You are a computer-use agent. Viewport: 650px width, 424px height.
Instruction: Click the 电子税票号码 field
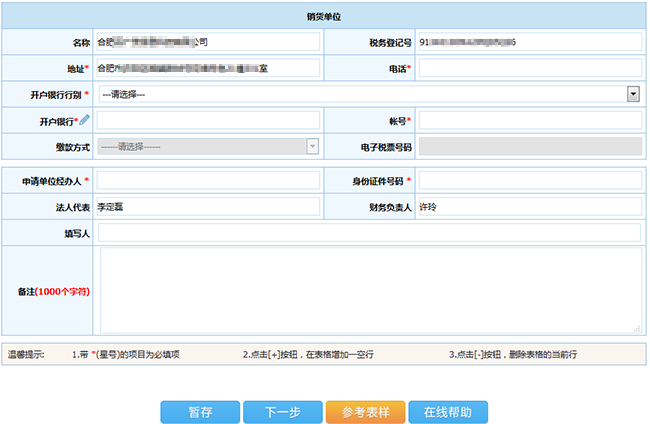528,146
